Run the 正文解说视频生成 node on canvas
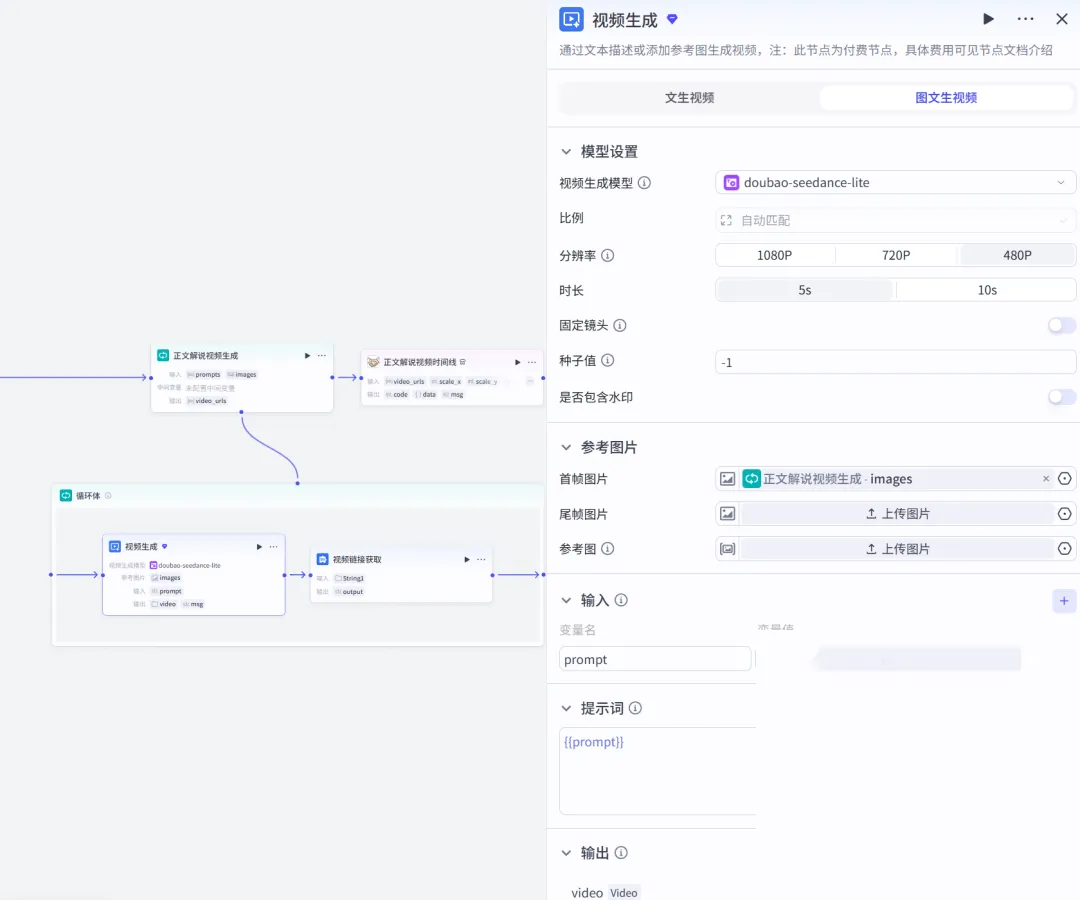Screen dimensions: 1080x900 click(x=307, y=355)
